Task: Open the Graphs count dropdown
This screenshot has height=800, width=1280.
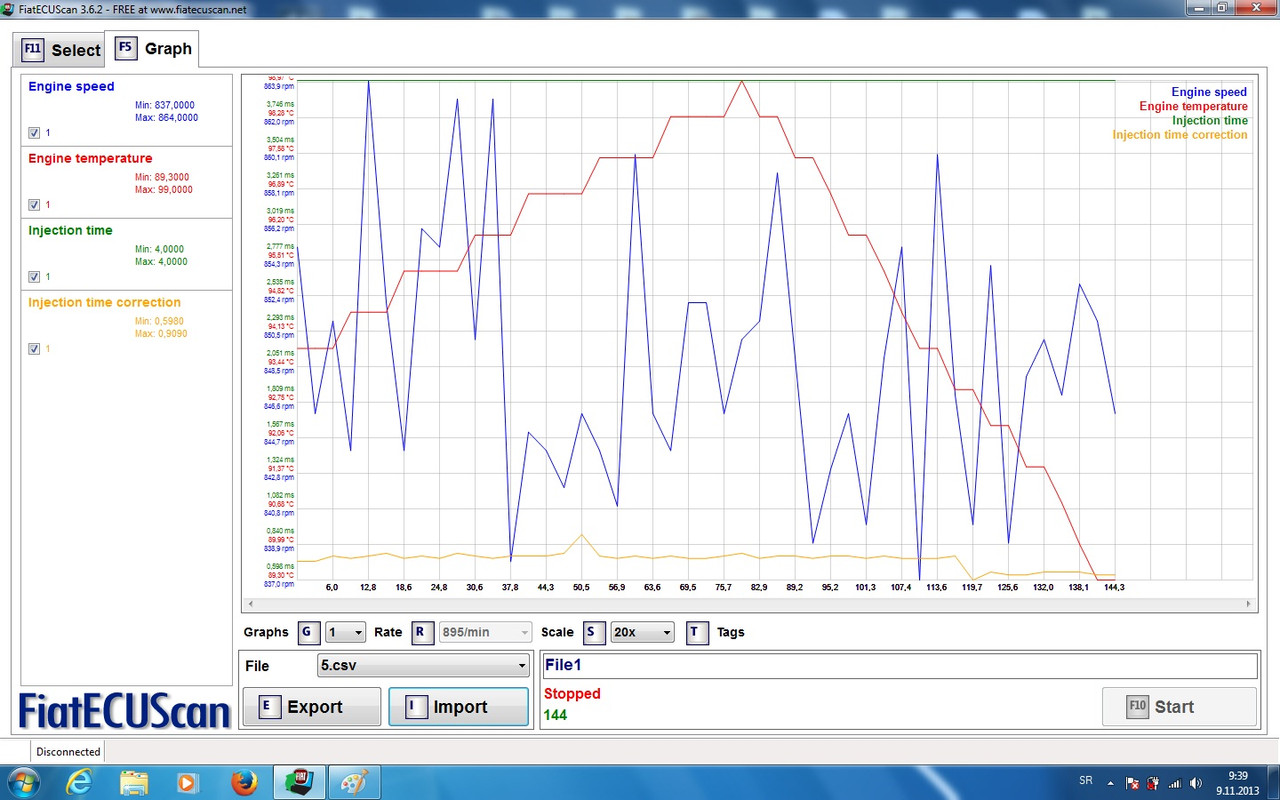Action: pos(345,632)
